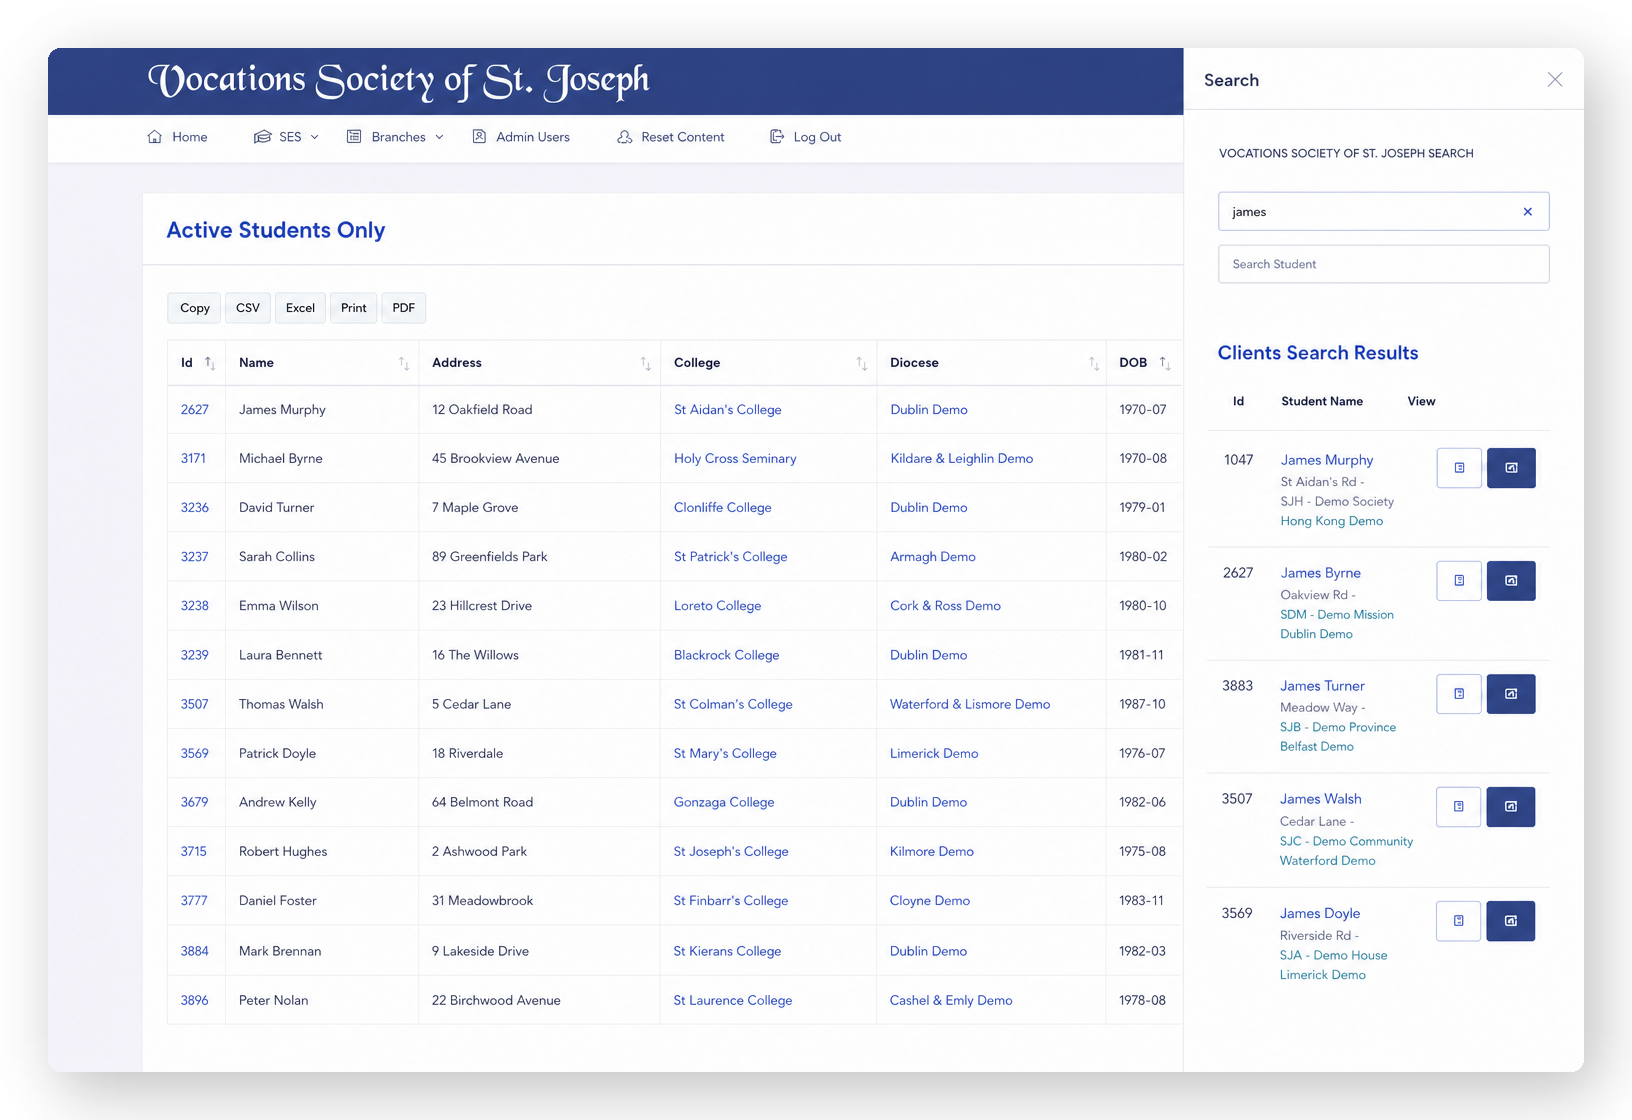Open the SES menu label

click(x=290, y=137)
